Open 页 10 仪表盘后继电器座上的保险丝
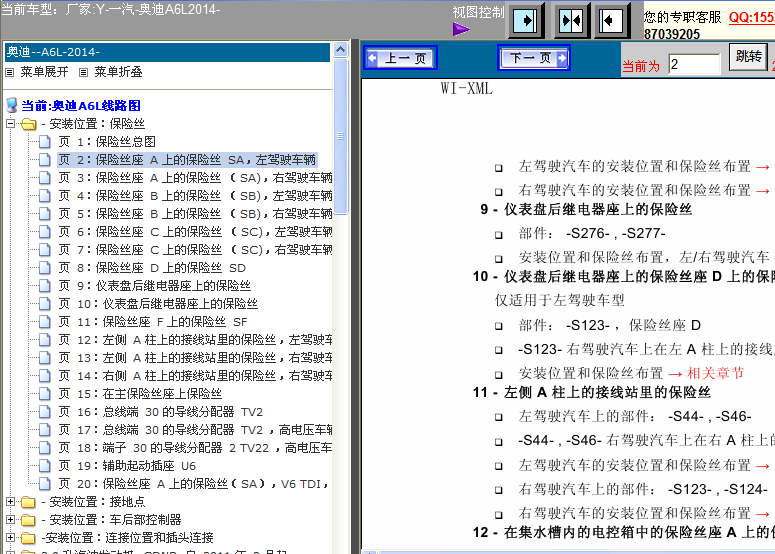The height and width of the screenshot is (554, 775). [x=158, y=303]
